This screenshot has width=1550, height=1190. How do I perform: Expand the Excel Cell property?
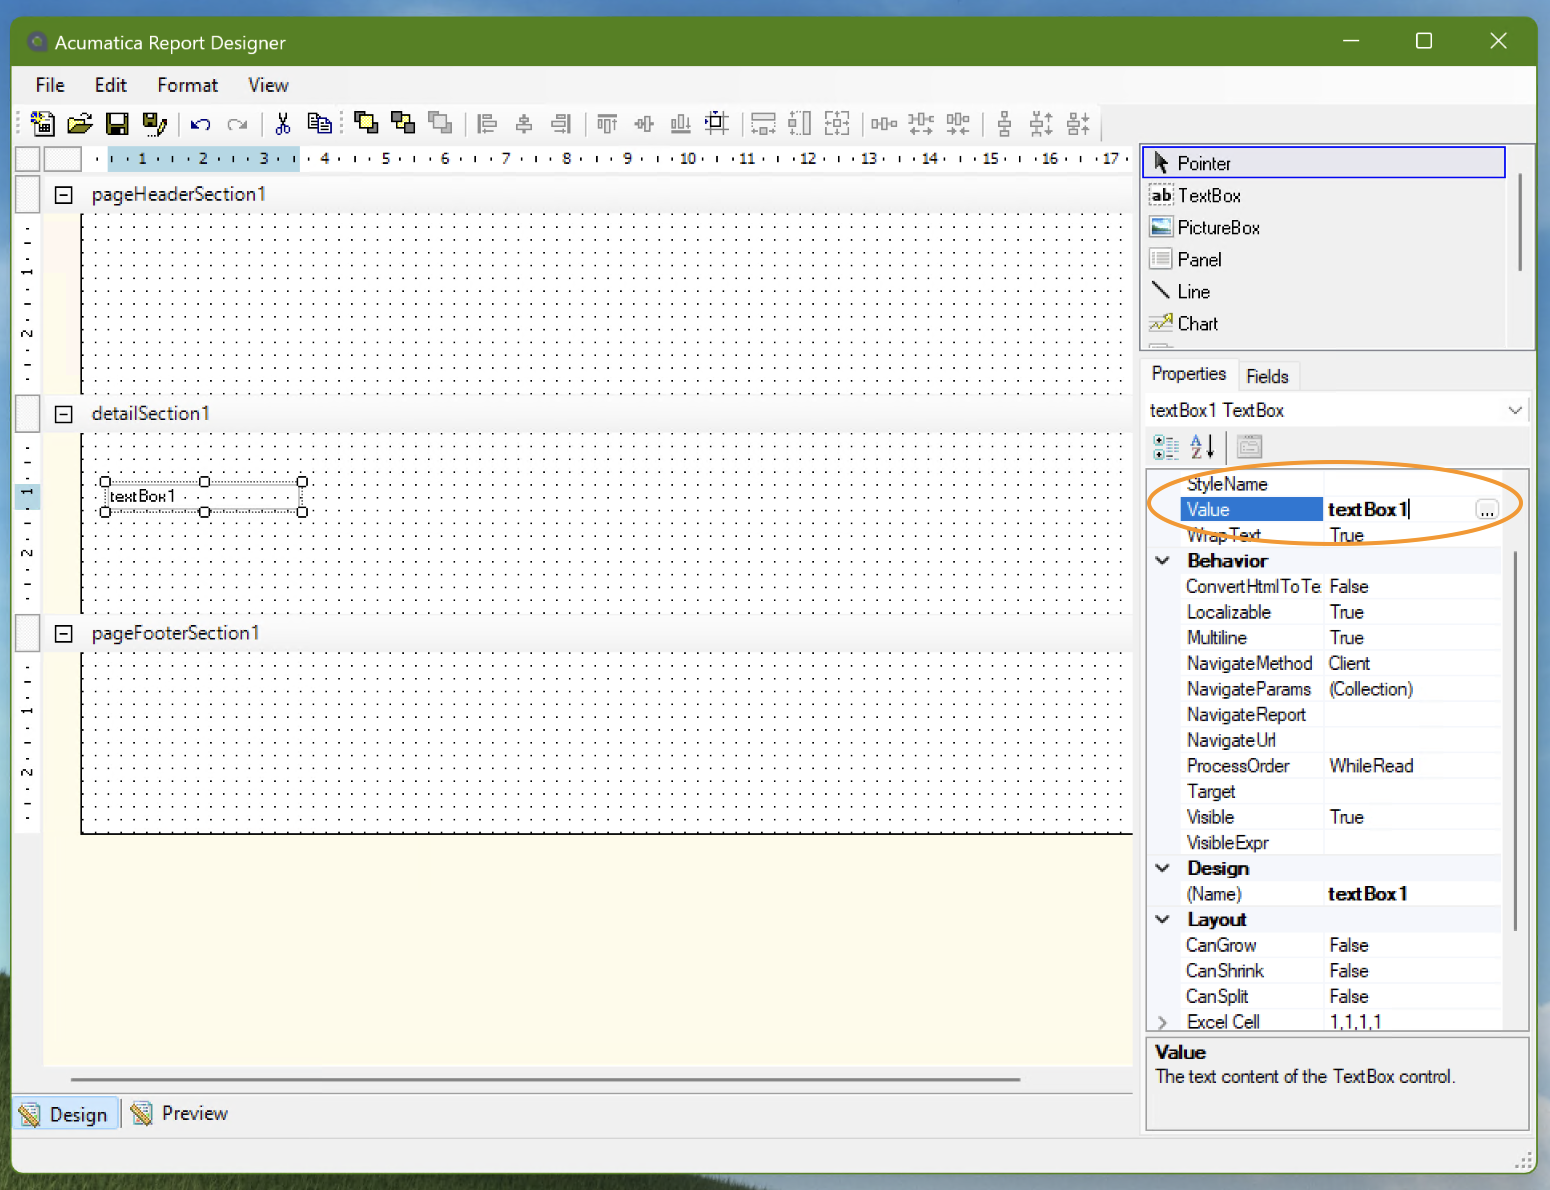[x=1162, y=1021]
